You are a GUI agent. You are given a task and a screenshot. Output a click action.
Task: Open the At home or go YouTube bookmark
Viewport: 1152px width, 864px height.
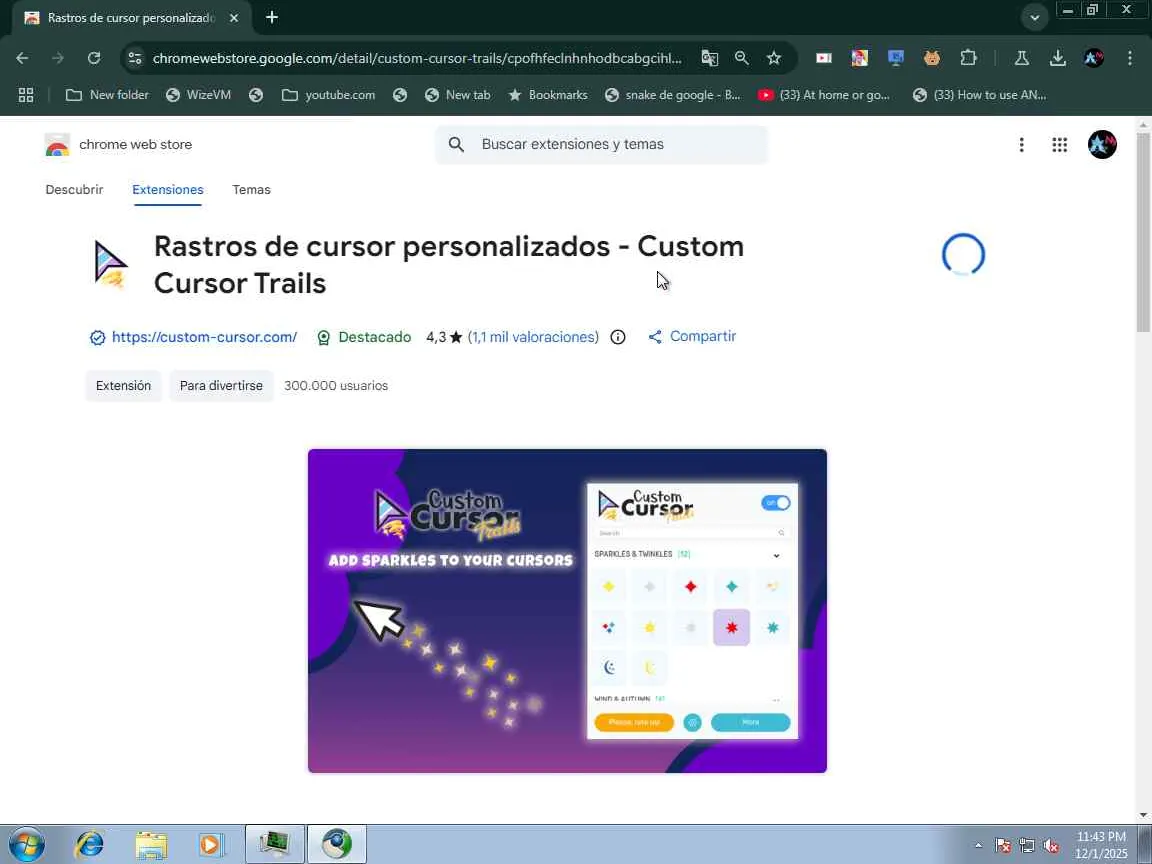824,95
